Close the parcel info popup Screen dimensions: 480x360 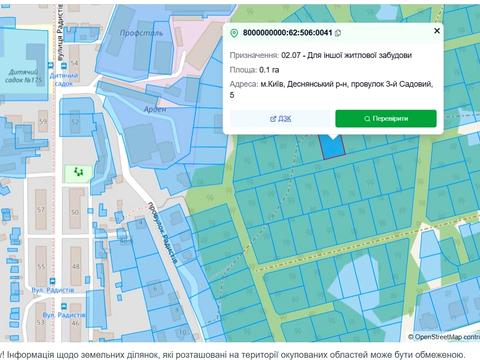(x=437, y=31)
